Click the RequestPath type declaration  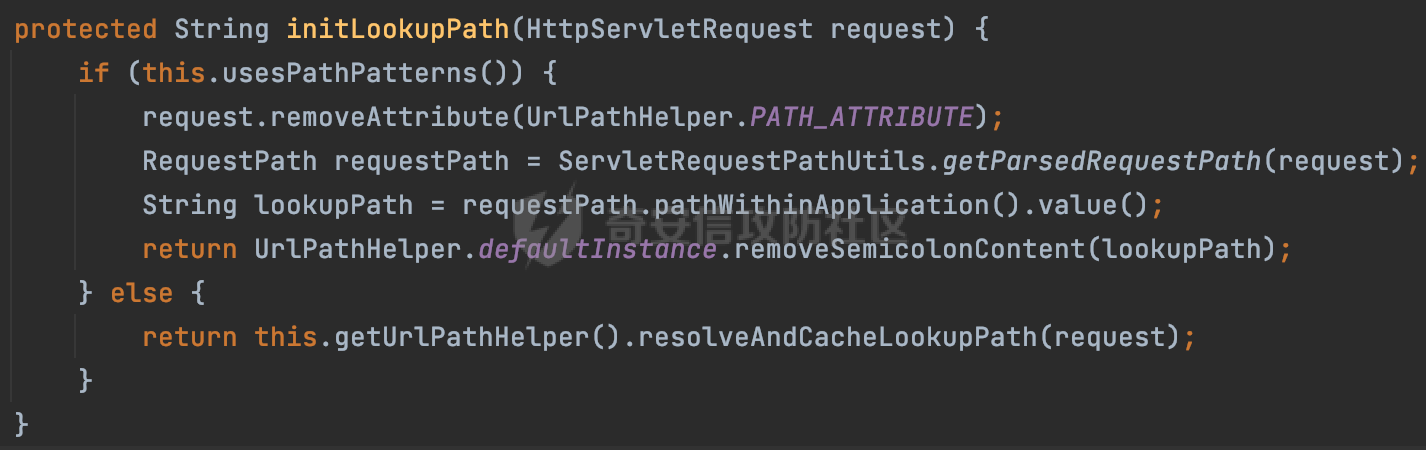point(230,161)
